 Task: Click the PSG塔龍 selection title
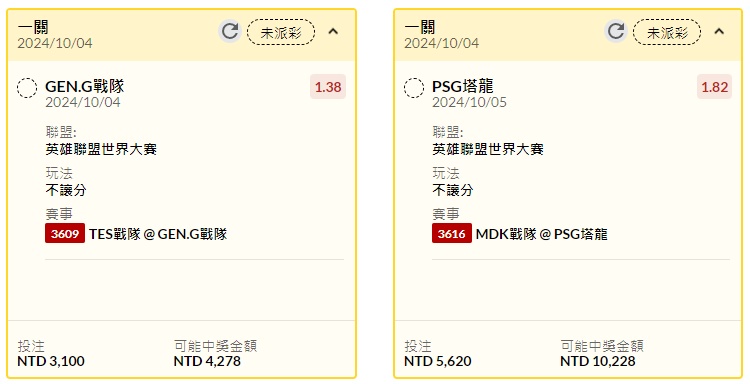point(463,87)
